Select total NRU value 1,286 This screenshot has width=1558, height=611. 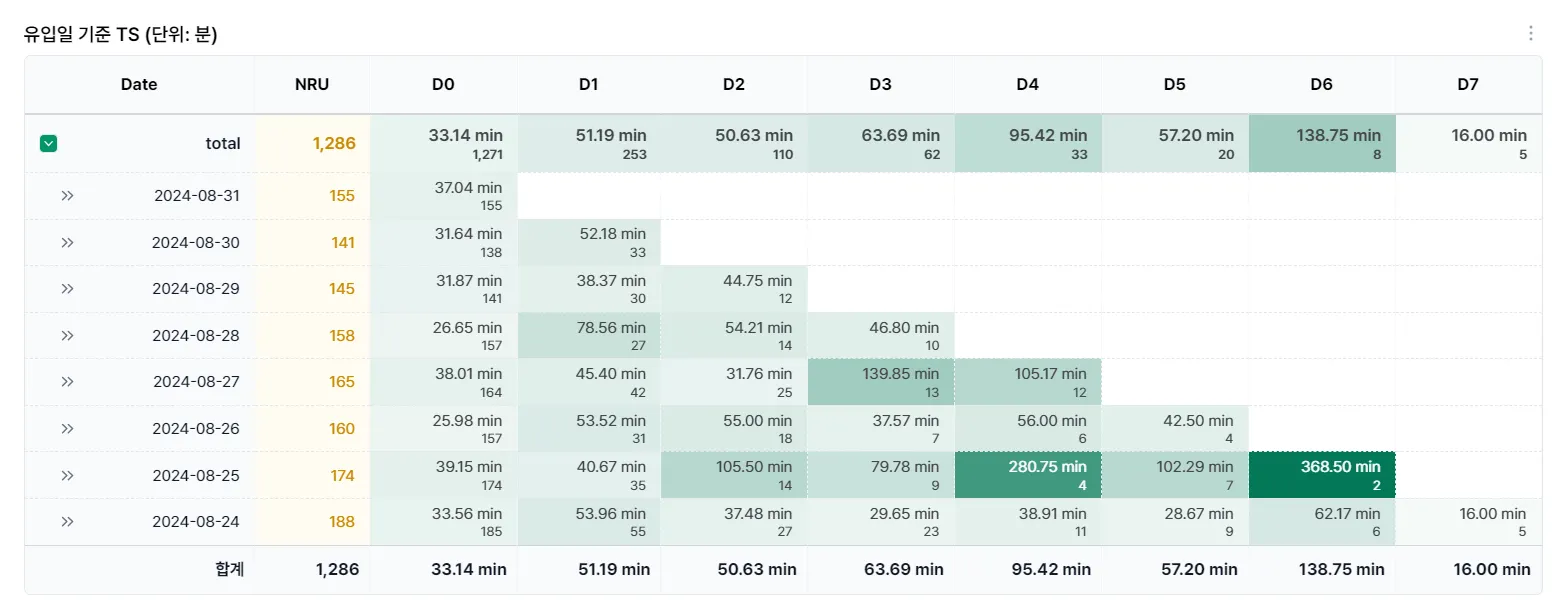point(333,144)
